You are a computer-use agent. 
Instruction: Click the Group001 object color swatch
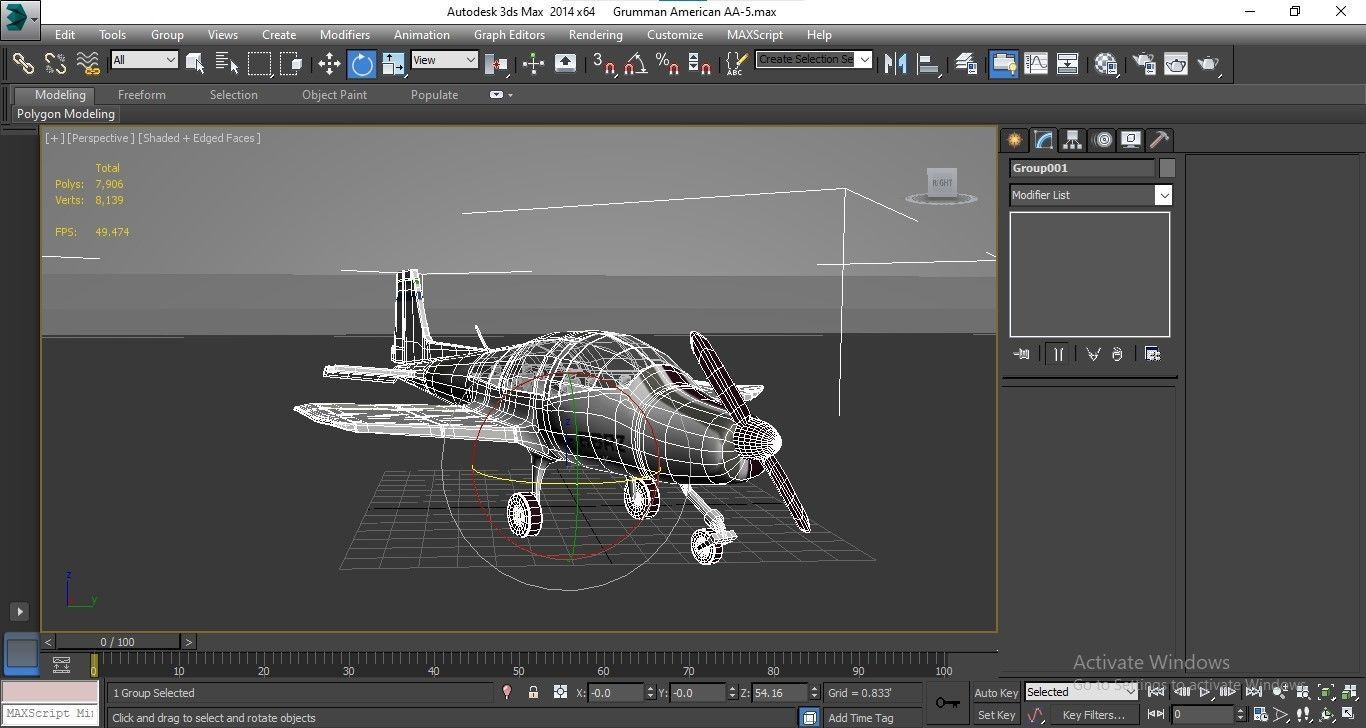point(1167,168)
